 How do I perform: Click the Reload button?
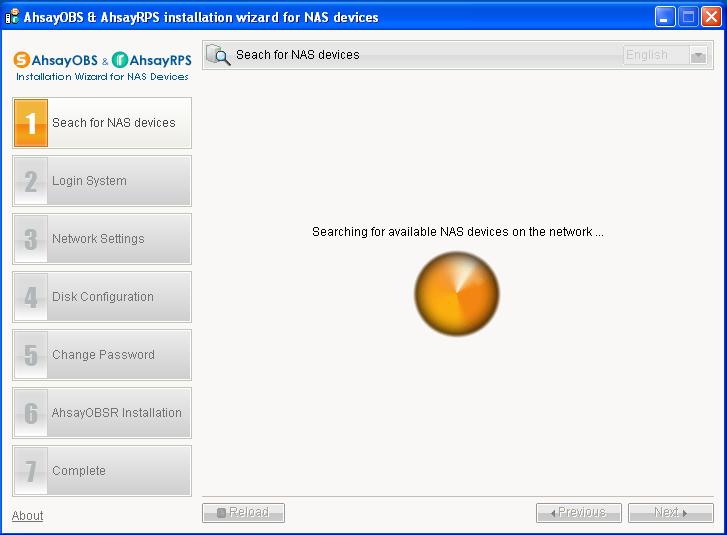[x=243, y=513]
